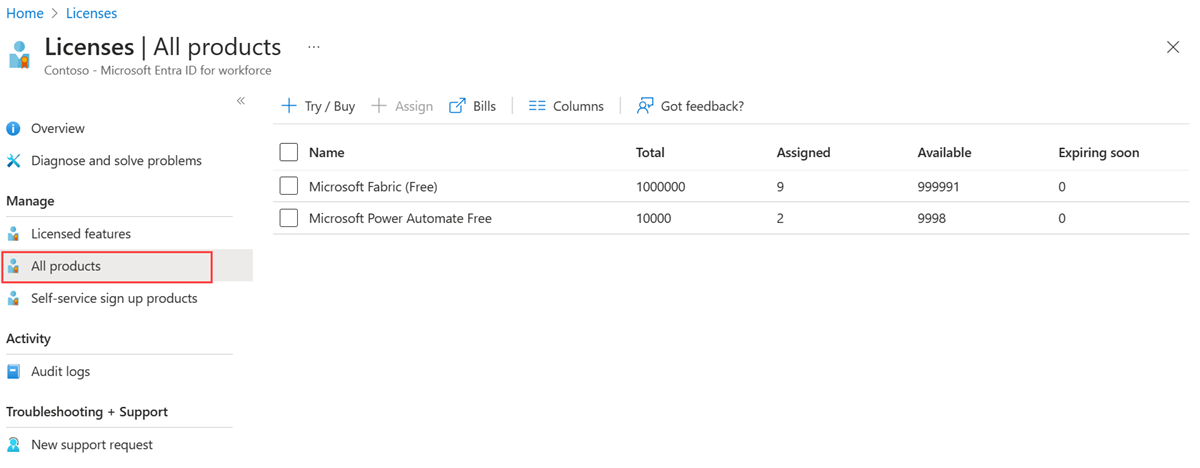
Task: Open the ellipsis more options menu
Action: coord(314,47)
